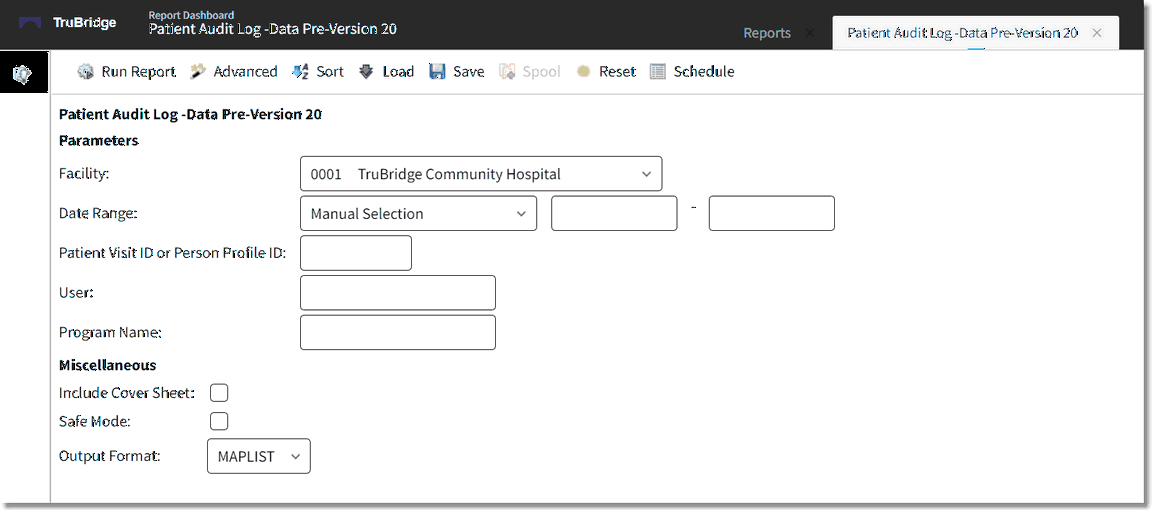
Task: Close the Patient Audit Log tab
Action: point(1097,33)
